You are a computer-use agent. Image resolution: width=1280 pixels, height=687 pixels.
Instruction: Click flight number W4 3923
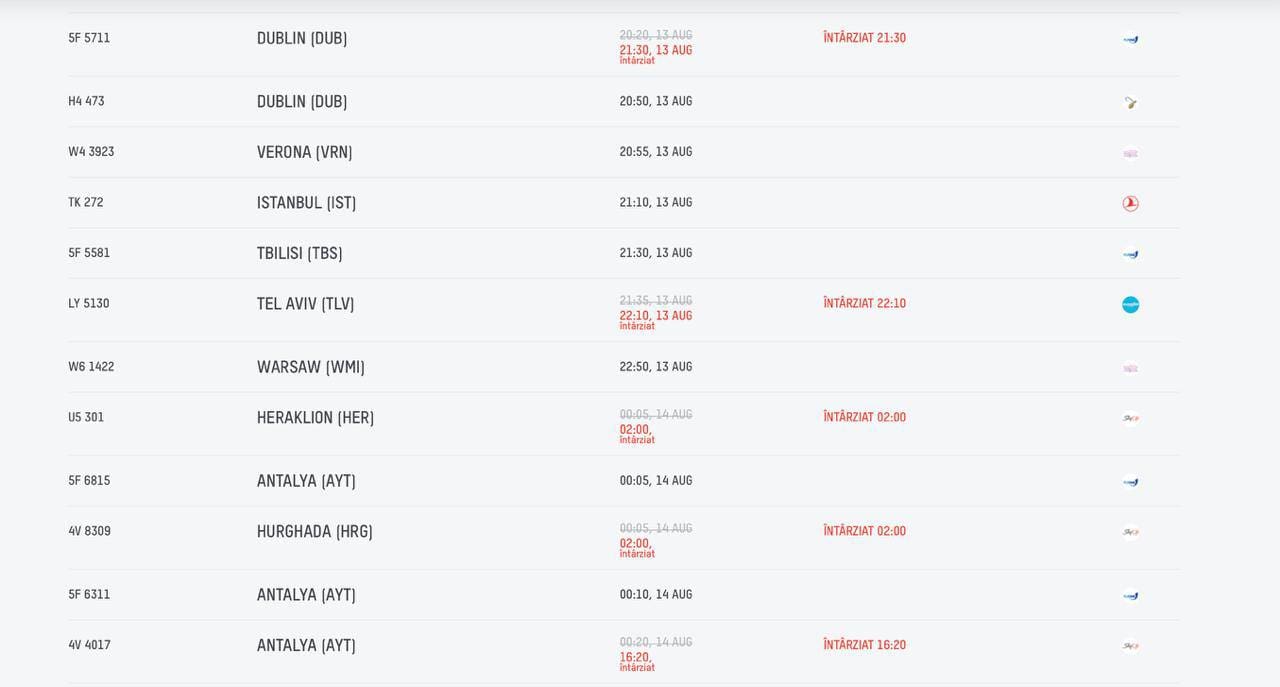click(91, 152)
